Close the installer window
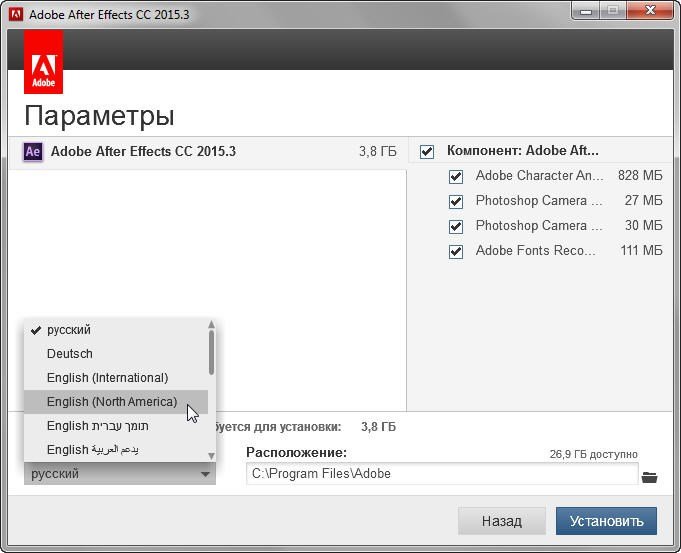 tap(650, 11)
